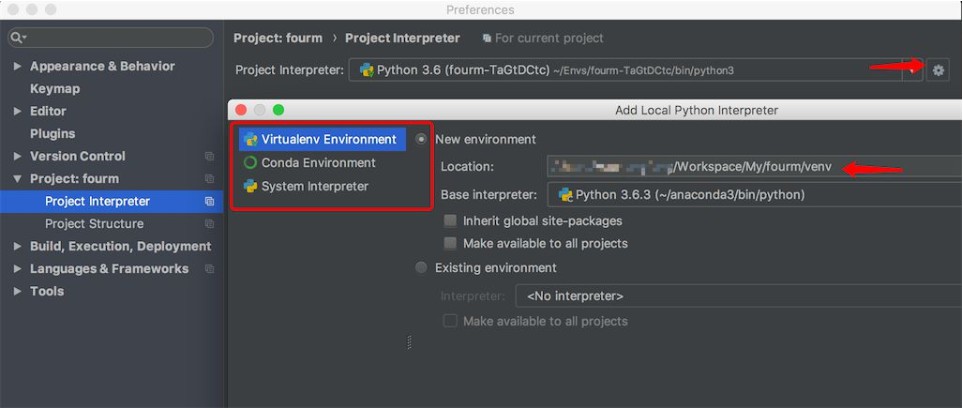The width and height of the screenshot is (963, 408).
Task: Check Make available to all projects under New environment
Action: [451, 244]
